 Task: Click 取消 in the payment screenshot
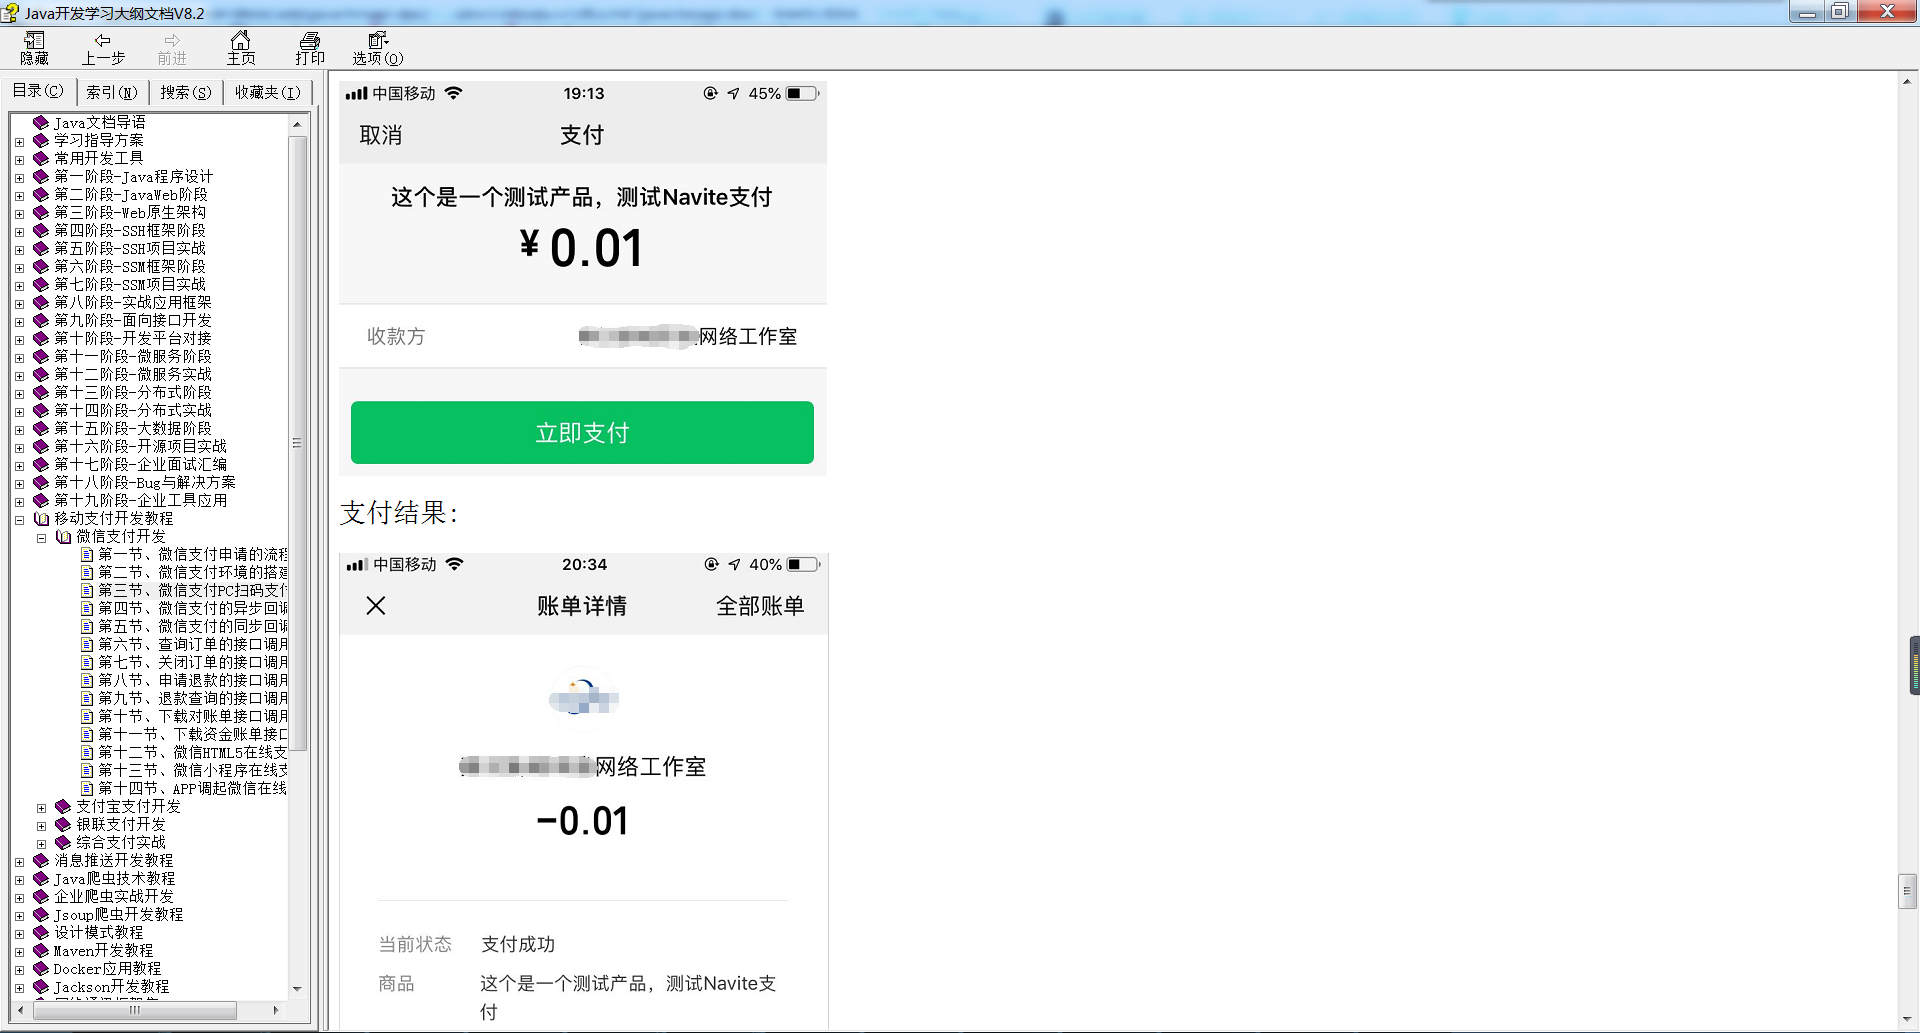click(381, 135)
